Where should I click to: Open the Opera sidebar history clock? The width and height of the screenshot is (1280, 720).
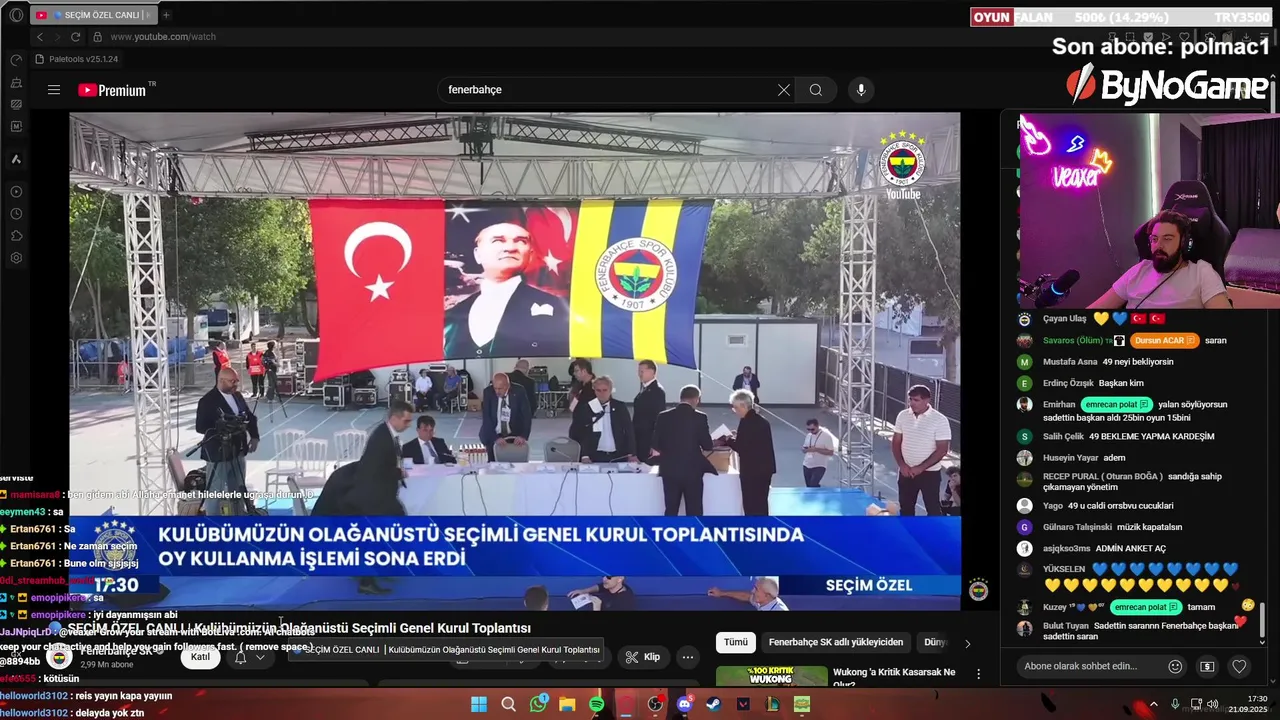click(16, 214)
